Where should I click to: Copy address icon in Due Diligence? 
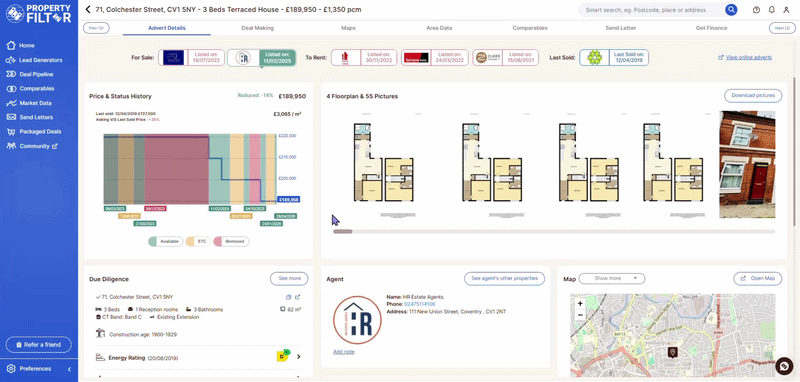(288, 297)
